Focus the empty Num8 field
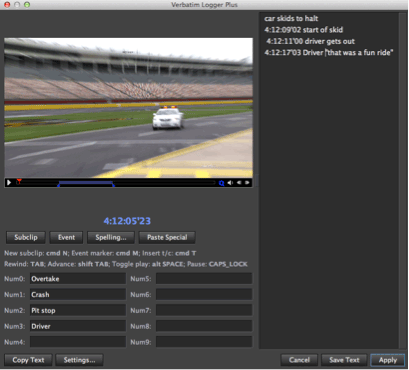This screenshot has width=409, height=370. (204, 326)
